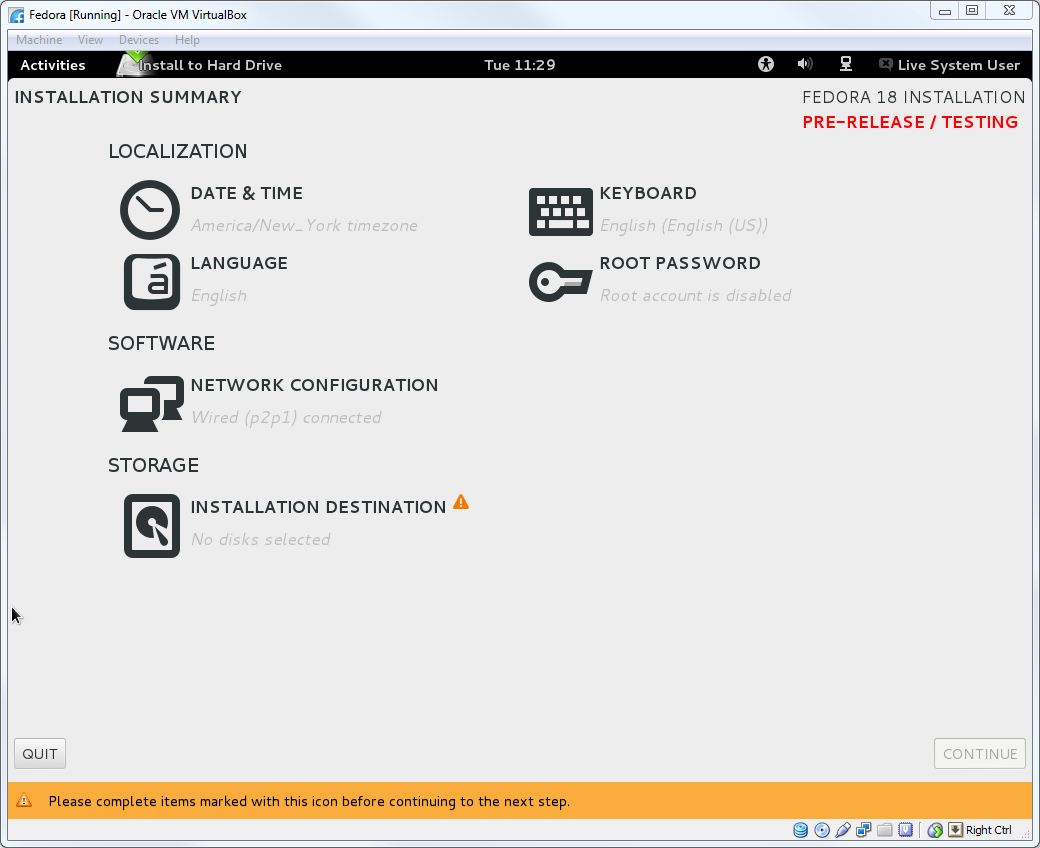Click the 'Install to Hard Drive' title text

pyautogui.click(x=210, y=65)
